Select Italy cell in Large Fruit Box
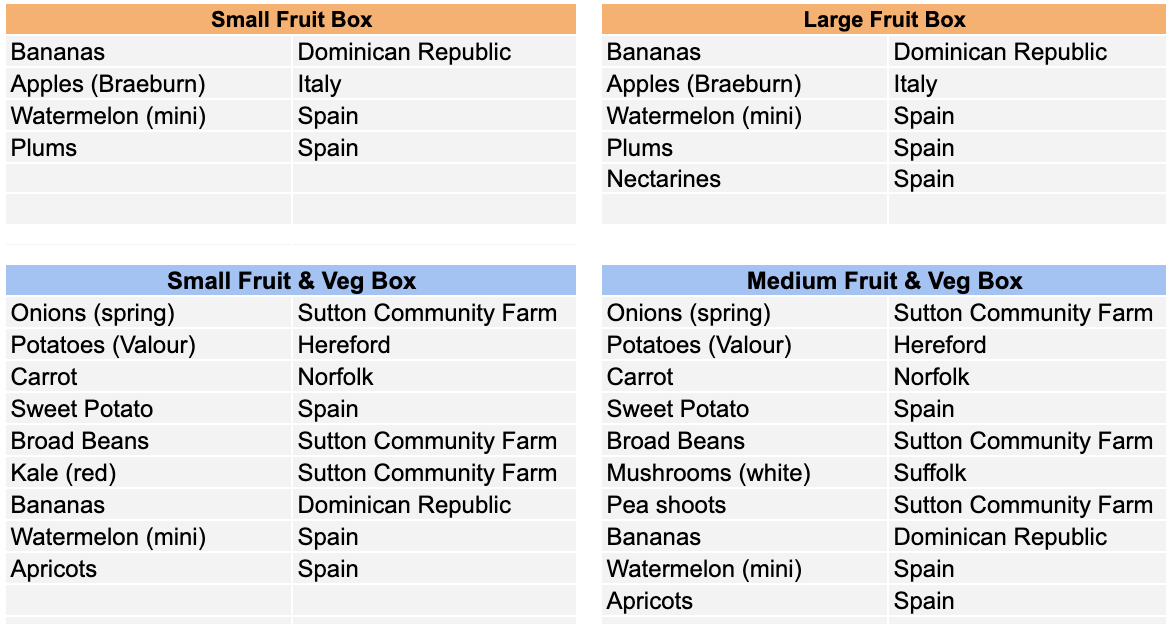 [1028, 84]
